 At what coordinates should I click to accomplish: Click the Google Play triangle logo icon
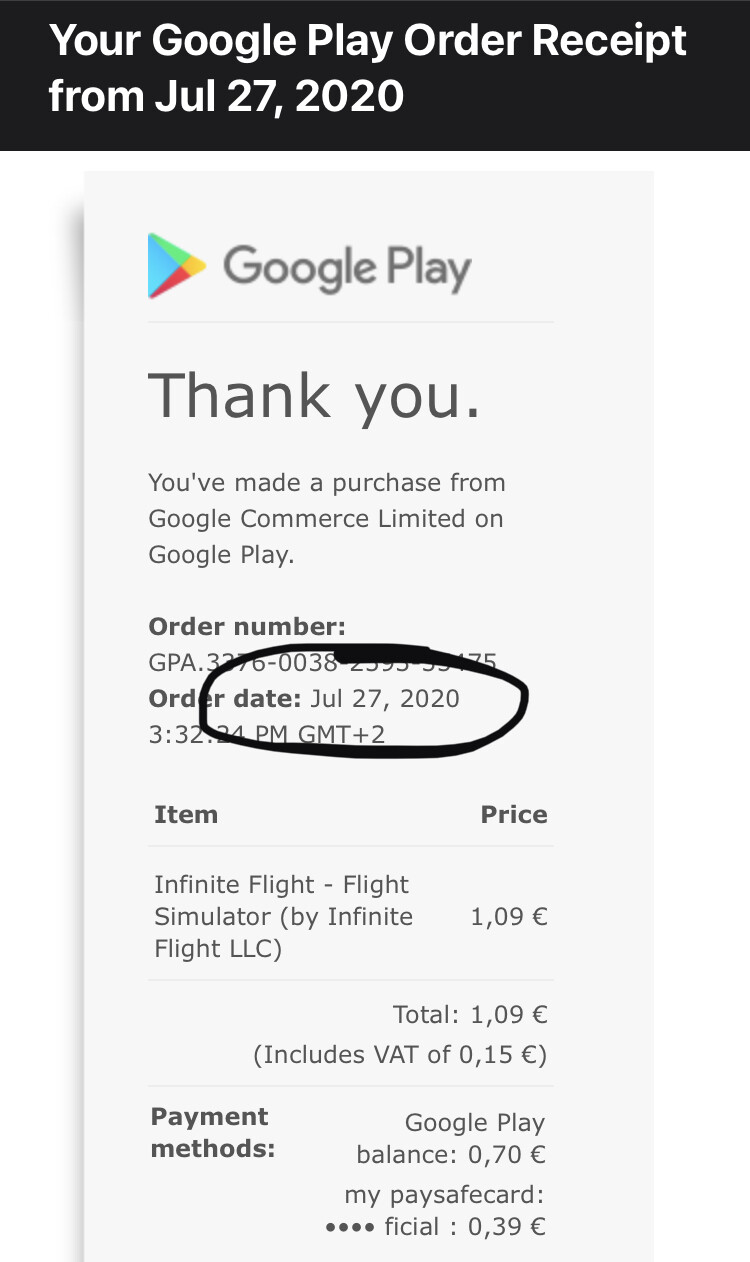tap(177, 266)
